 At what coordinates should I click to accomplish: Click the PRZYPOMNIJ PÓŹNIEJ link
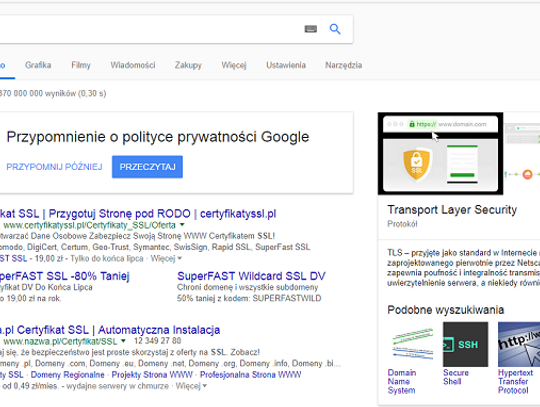(54, 167)
